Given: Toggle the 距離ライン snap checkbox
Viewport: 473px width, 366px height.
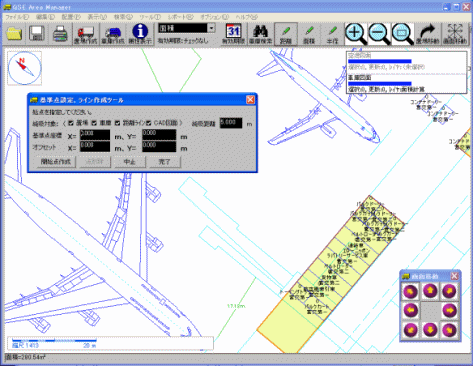Looking at the screenshot, I should (x=117, y=123).
